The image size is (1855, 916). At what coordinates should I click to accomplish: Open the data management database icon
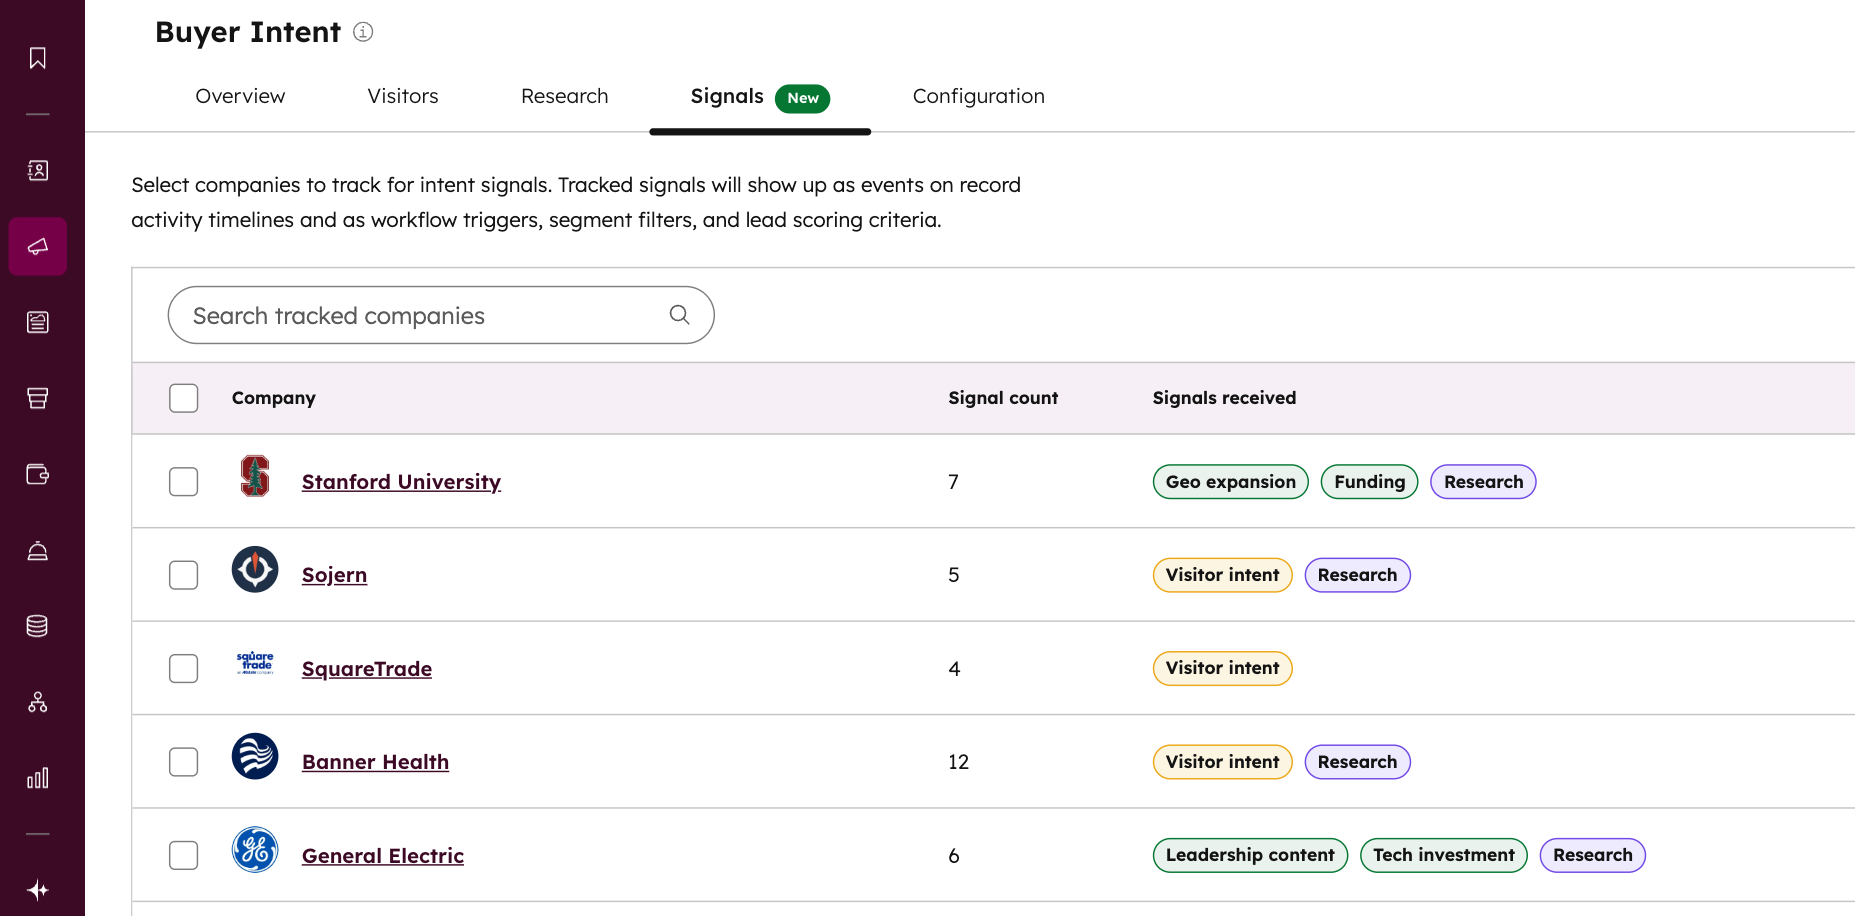click(37, 625)
